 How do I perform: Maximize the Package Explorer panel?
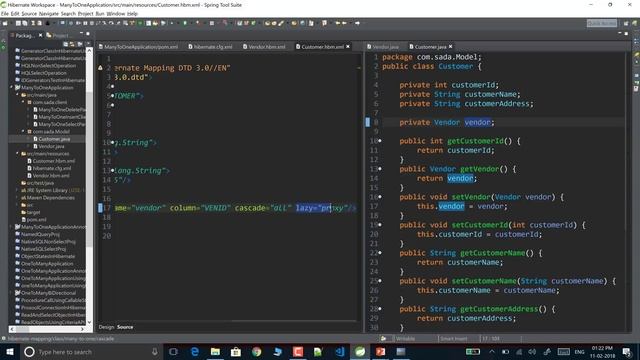[x=88, y=33]
